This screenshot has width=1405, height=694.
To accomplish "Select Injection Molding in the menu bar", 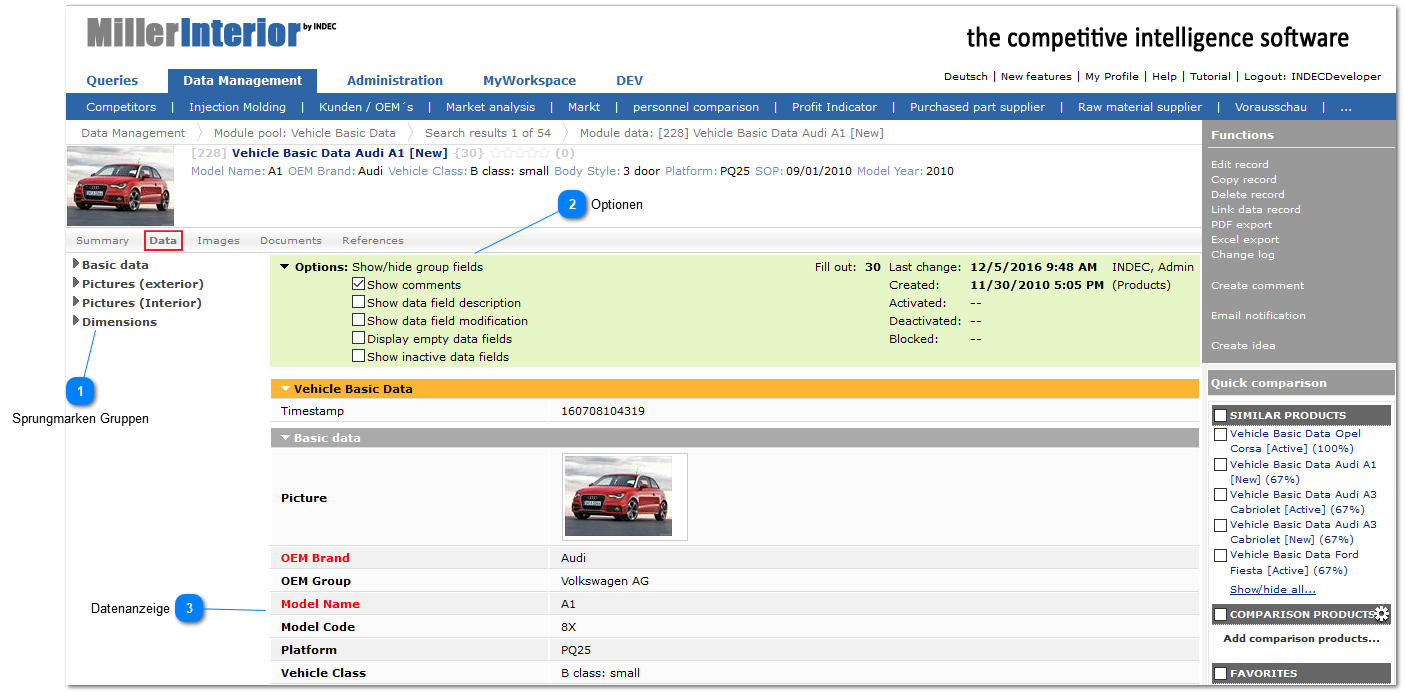I will point(237,107).
